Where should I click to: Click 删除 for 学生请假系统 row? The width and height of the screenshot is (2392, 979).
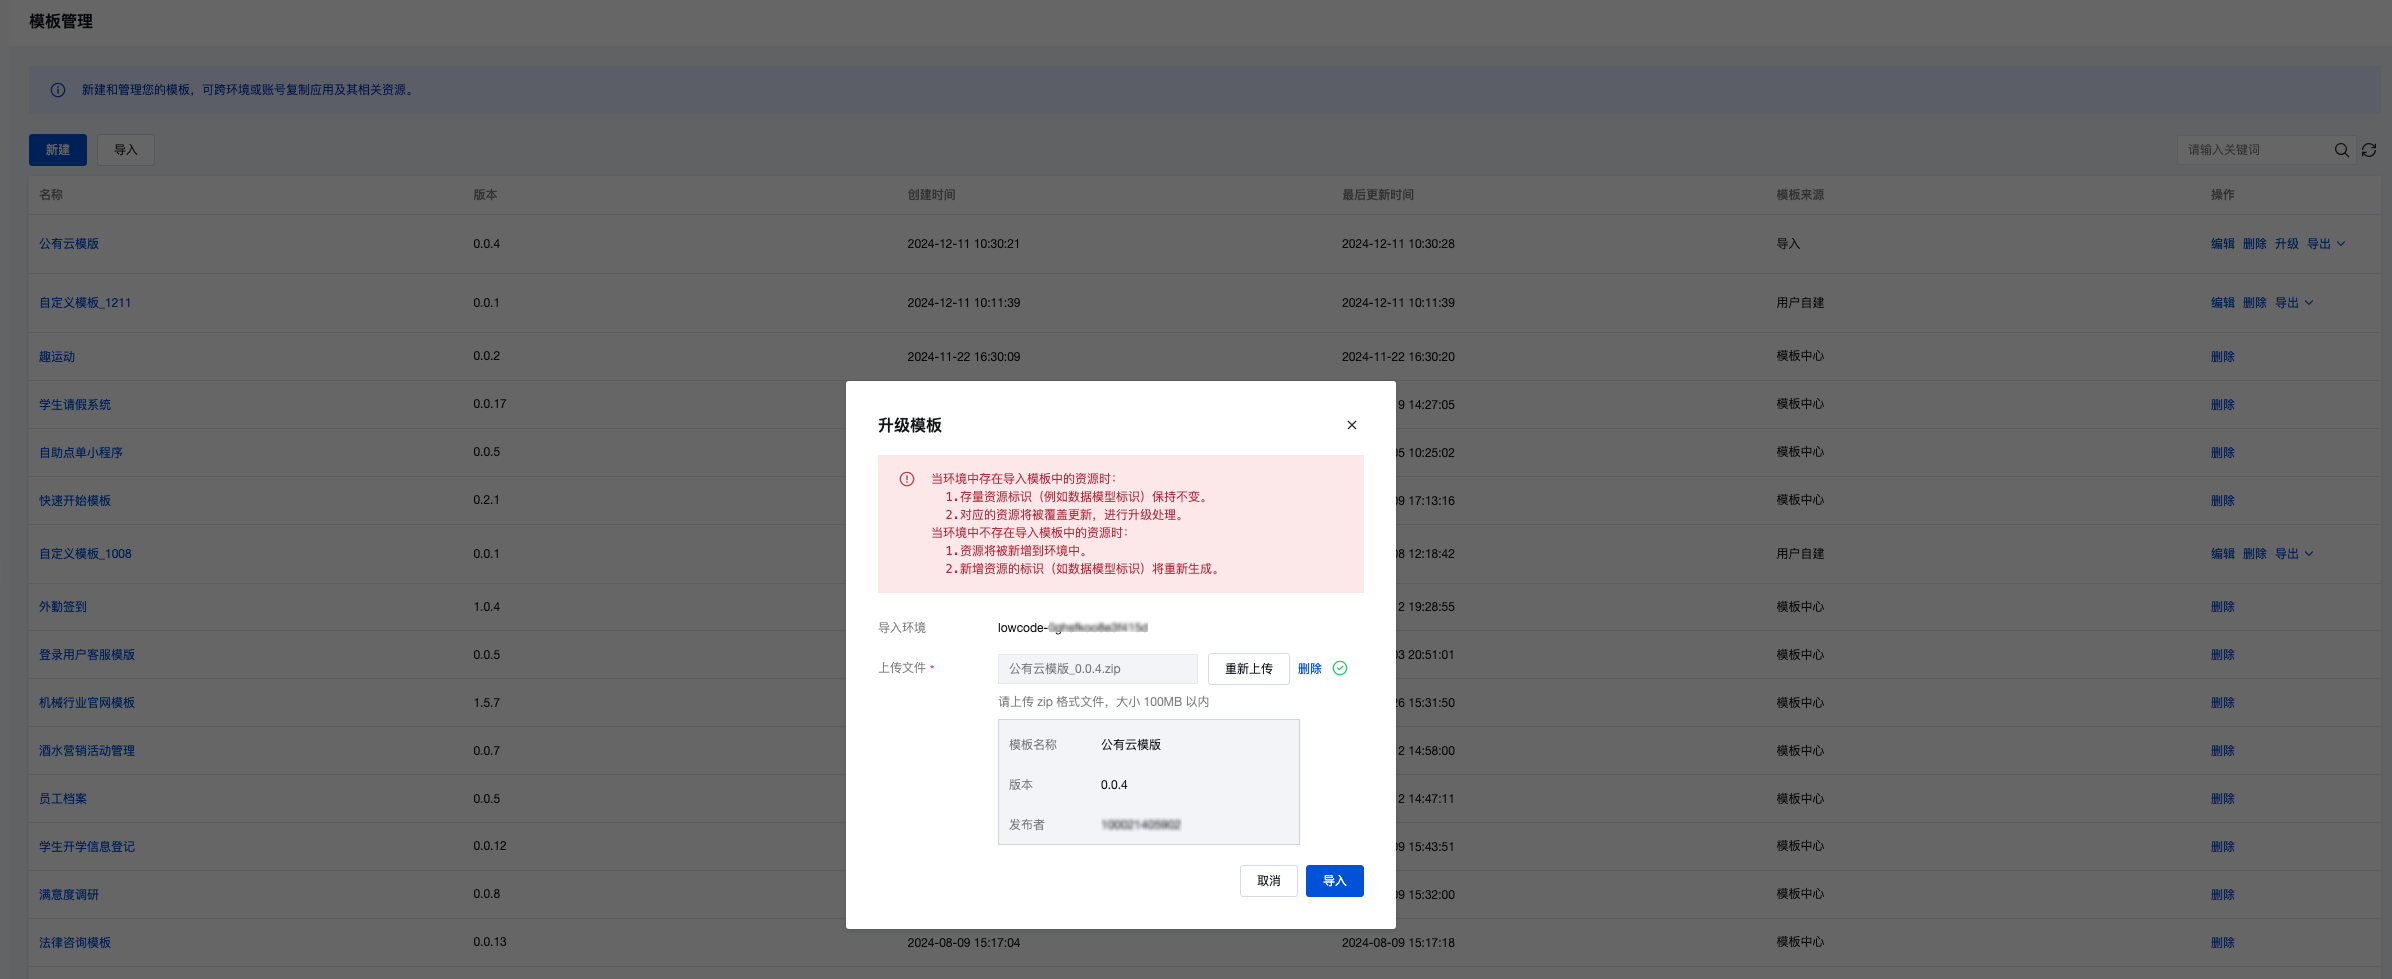tap(2222, 405)
